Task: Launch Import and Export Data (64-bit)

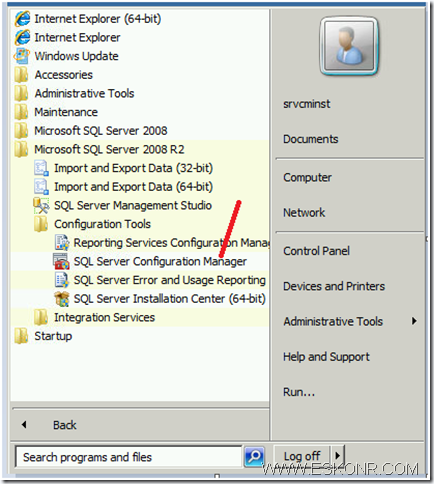Action: (x=133, y=187)
